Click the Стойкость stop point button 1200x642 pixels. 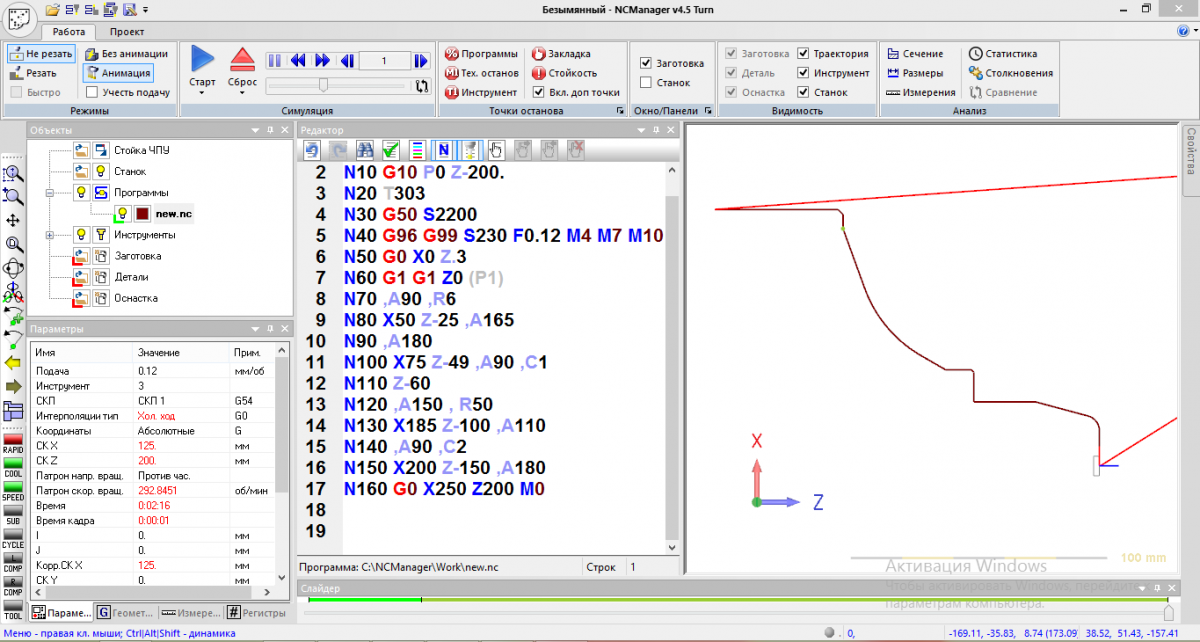click(565, 73)
